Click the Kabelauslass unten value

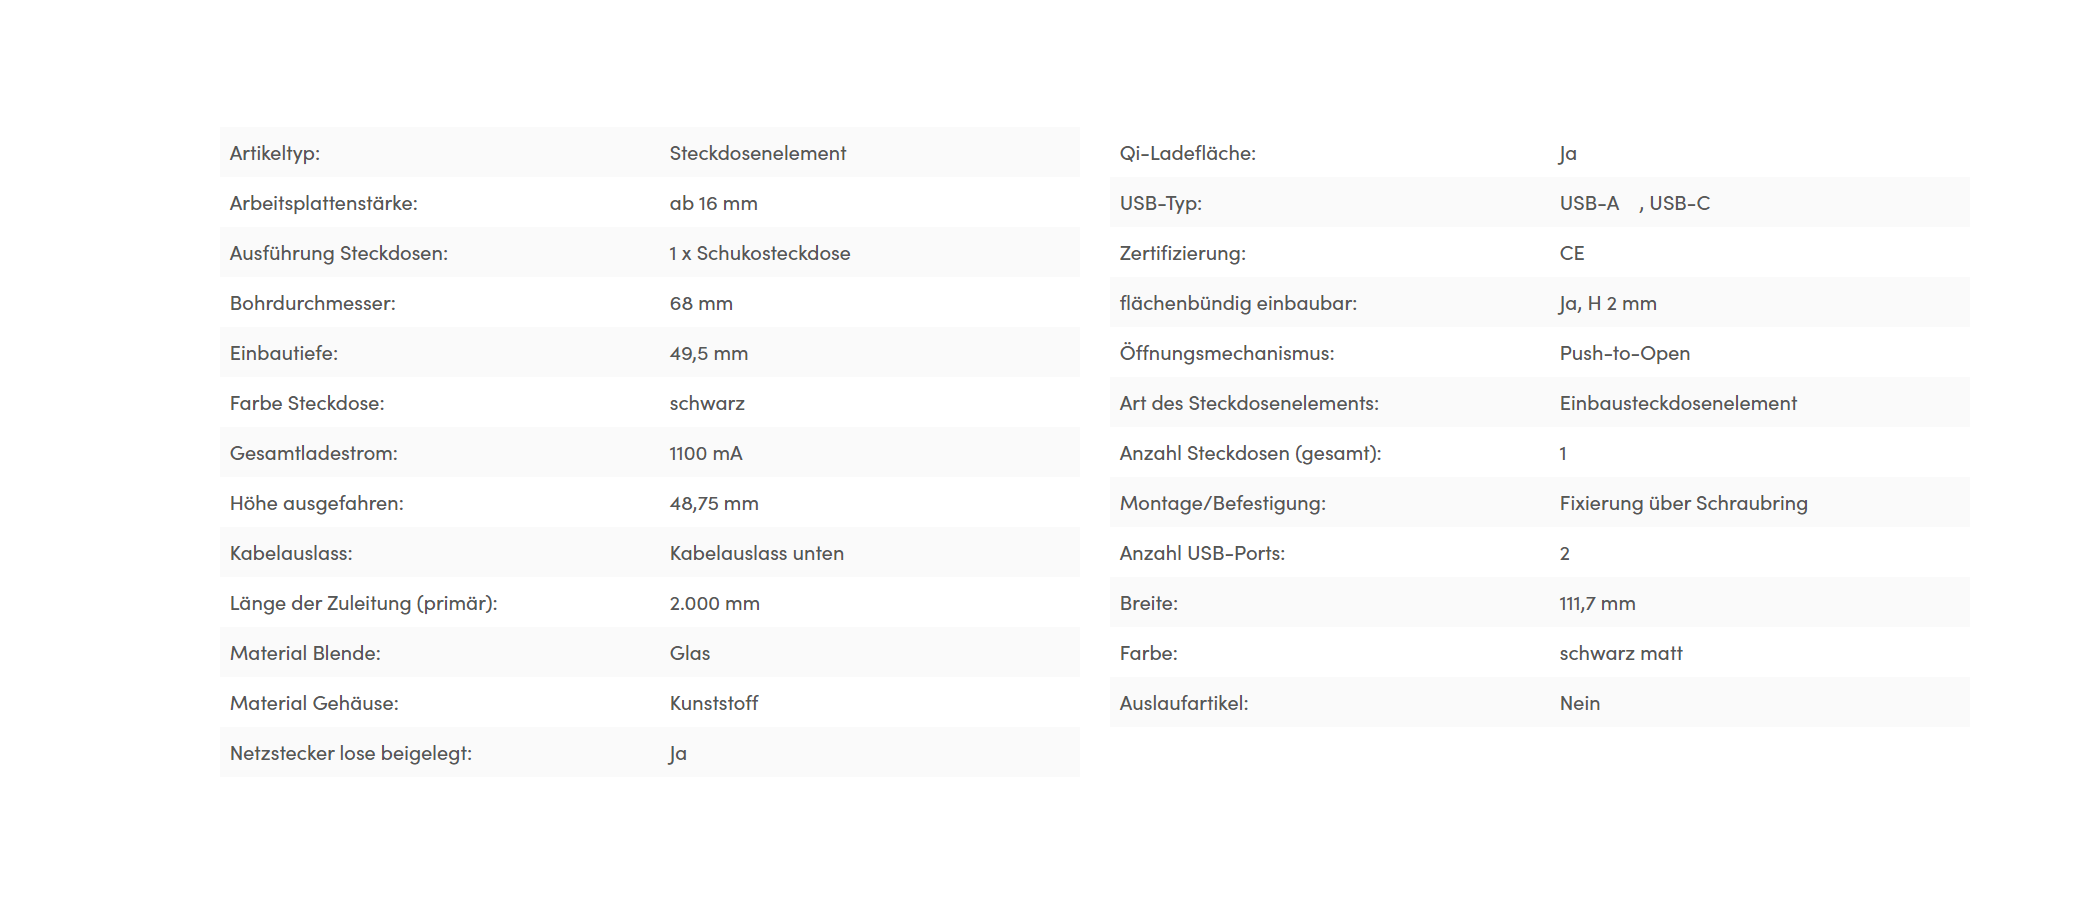pyautogui.click(x=756, y=553)
